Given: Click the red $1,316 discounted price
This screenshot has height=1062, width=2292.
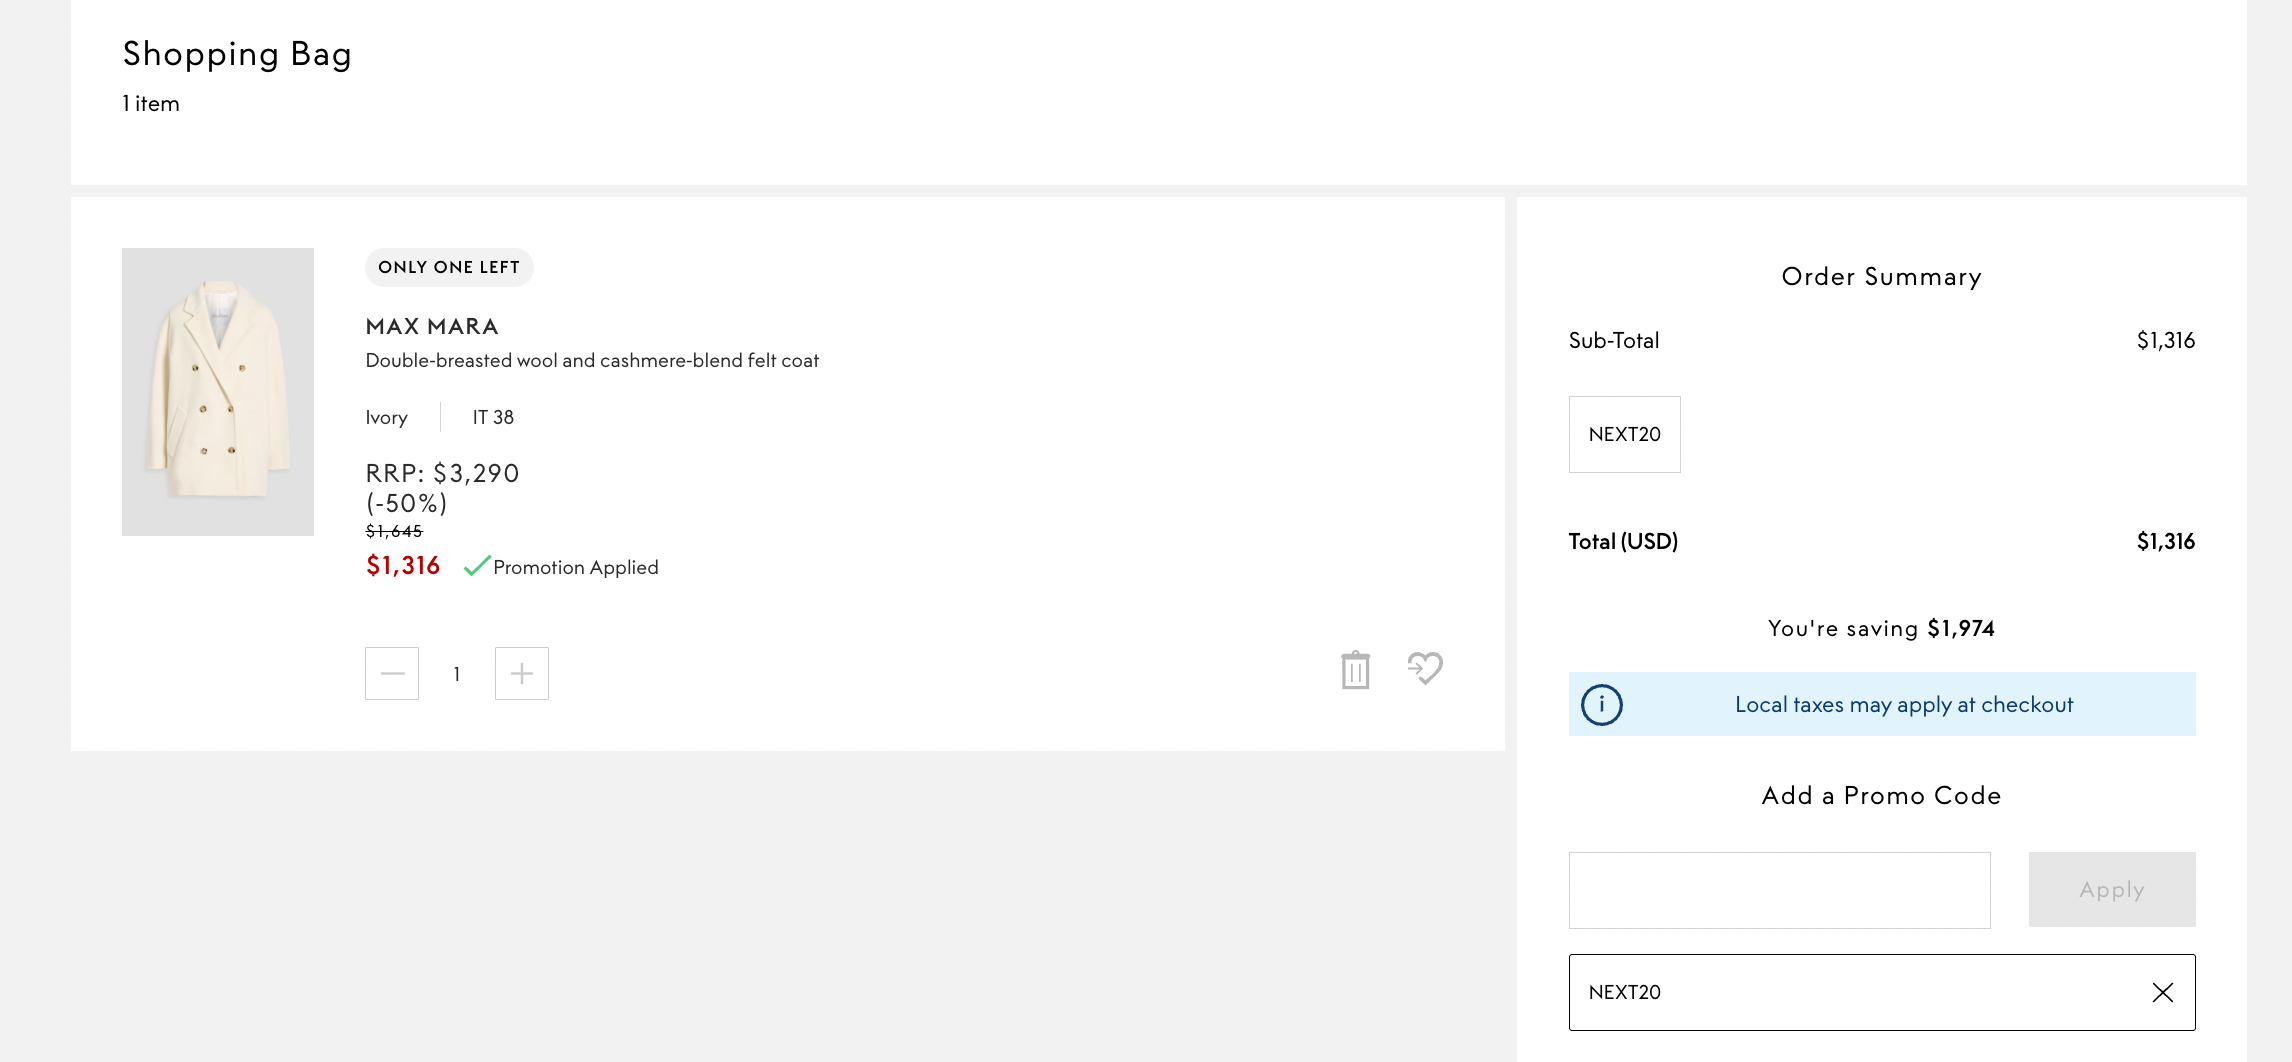Looking at the screenshot, I should pyautogui.click(x=403, y=566).
